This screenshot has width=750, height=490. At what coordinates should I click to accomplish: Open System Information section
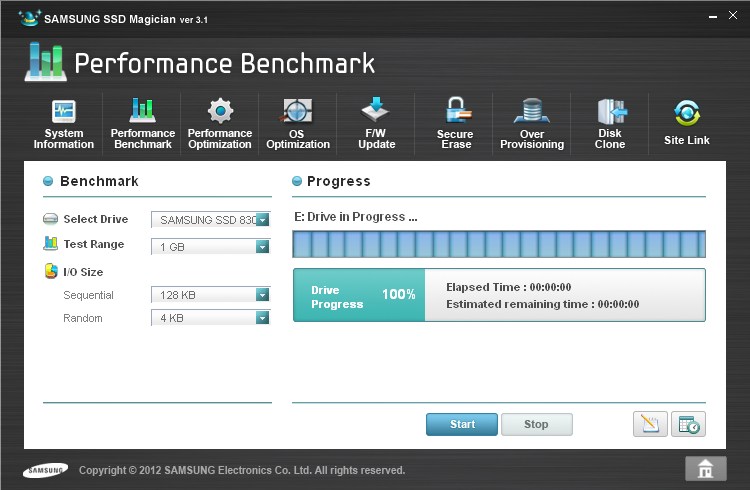click(64, 123)
